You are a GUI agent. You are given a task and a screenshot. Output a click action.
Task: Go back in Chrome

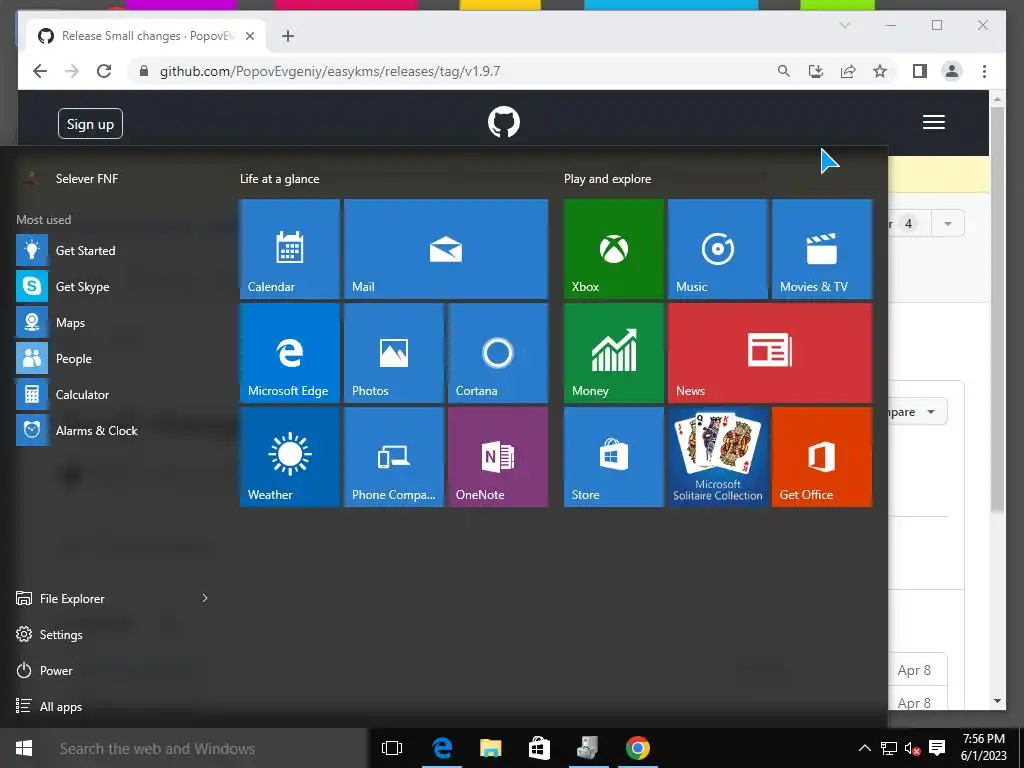[x=40, y=71]
